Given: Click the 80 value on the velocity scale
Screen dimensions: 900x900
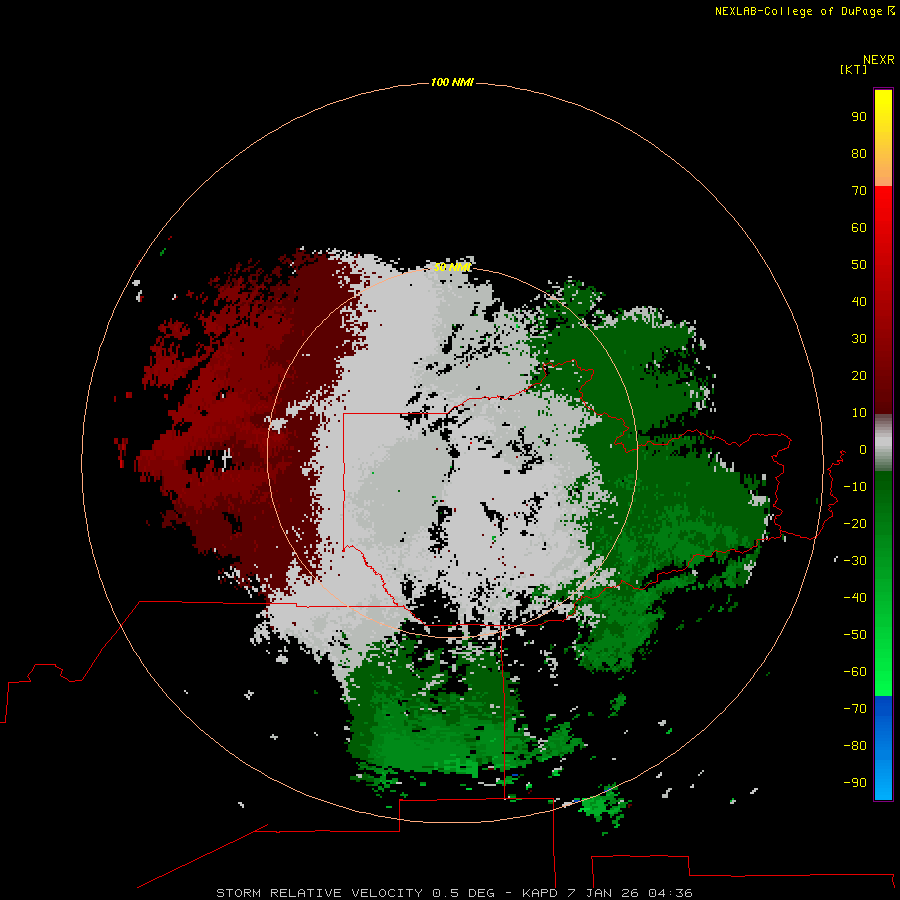Looking at the screenshot, I should [x=859, y=153].
